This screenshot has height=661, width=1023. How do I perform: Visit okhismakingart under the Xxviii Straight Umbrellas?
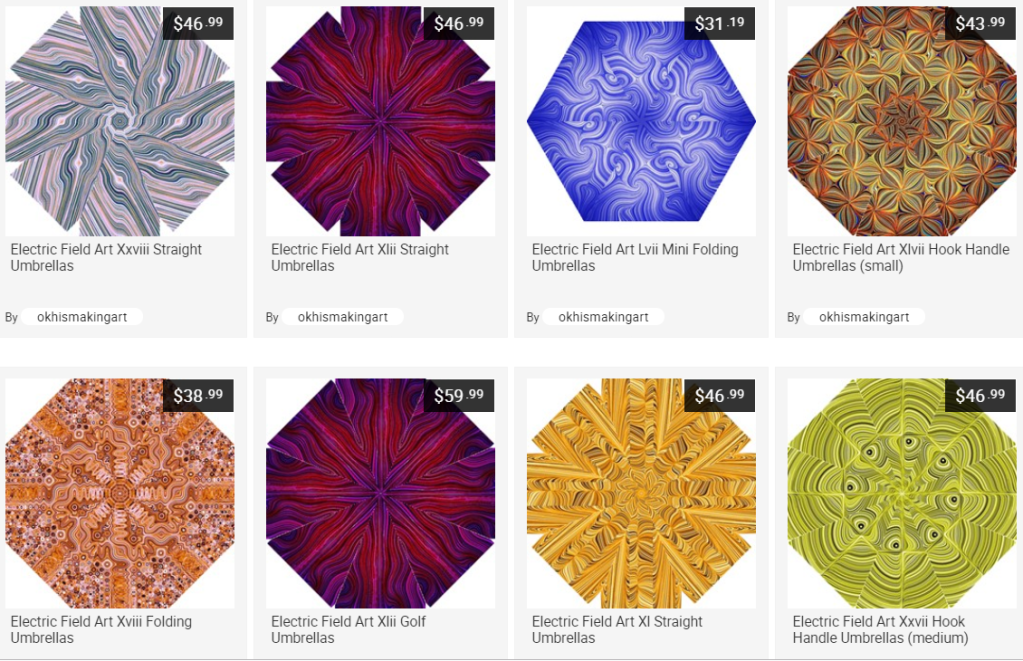82,317
